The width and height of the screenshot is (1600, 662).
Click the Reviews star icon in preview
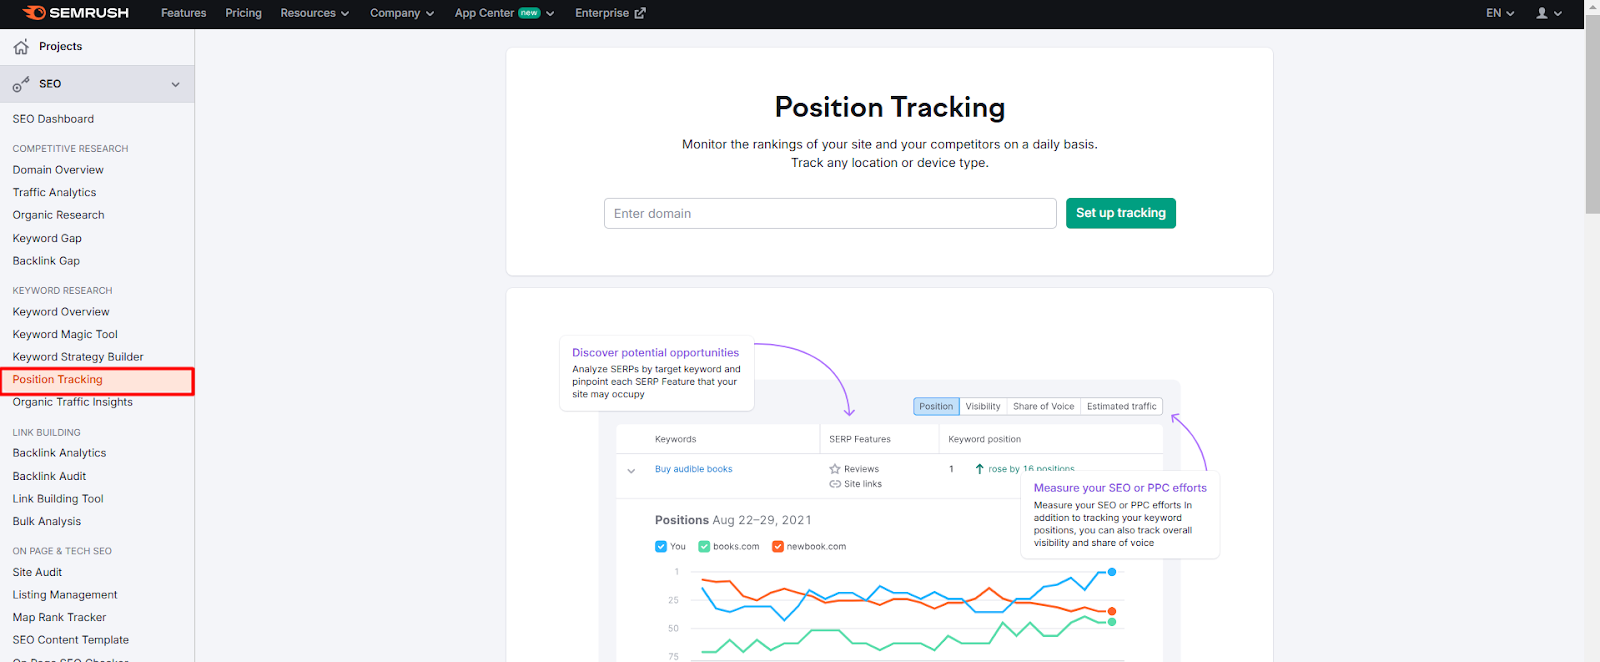pyautogui.click(x=835, y=469)
